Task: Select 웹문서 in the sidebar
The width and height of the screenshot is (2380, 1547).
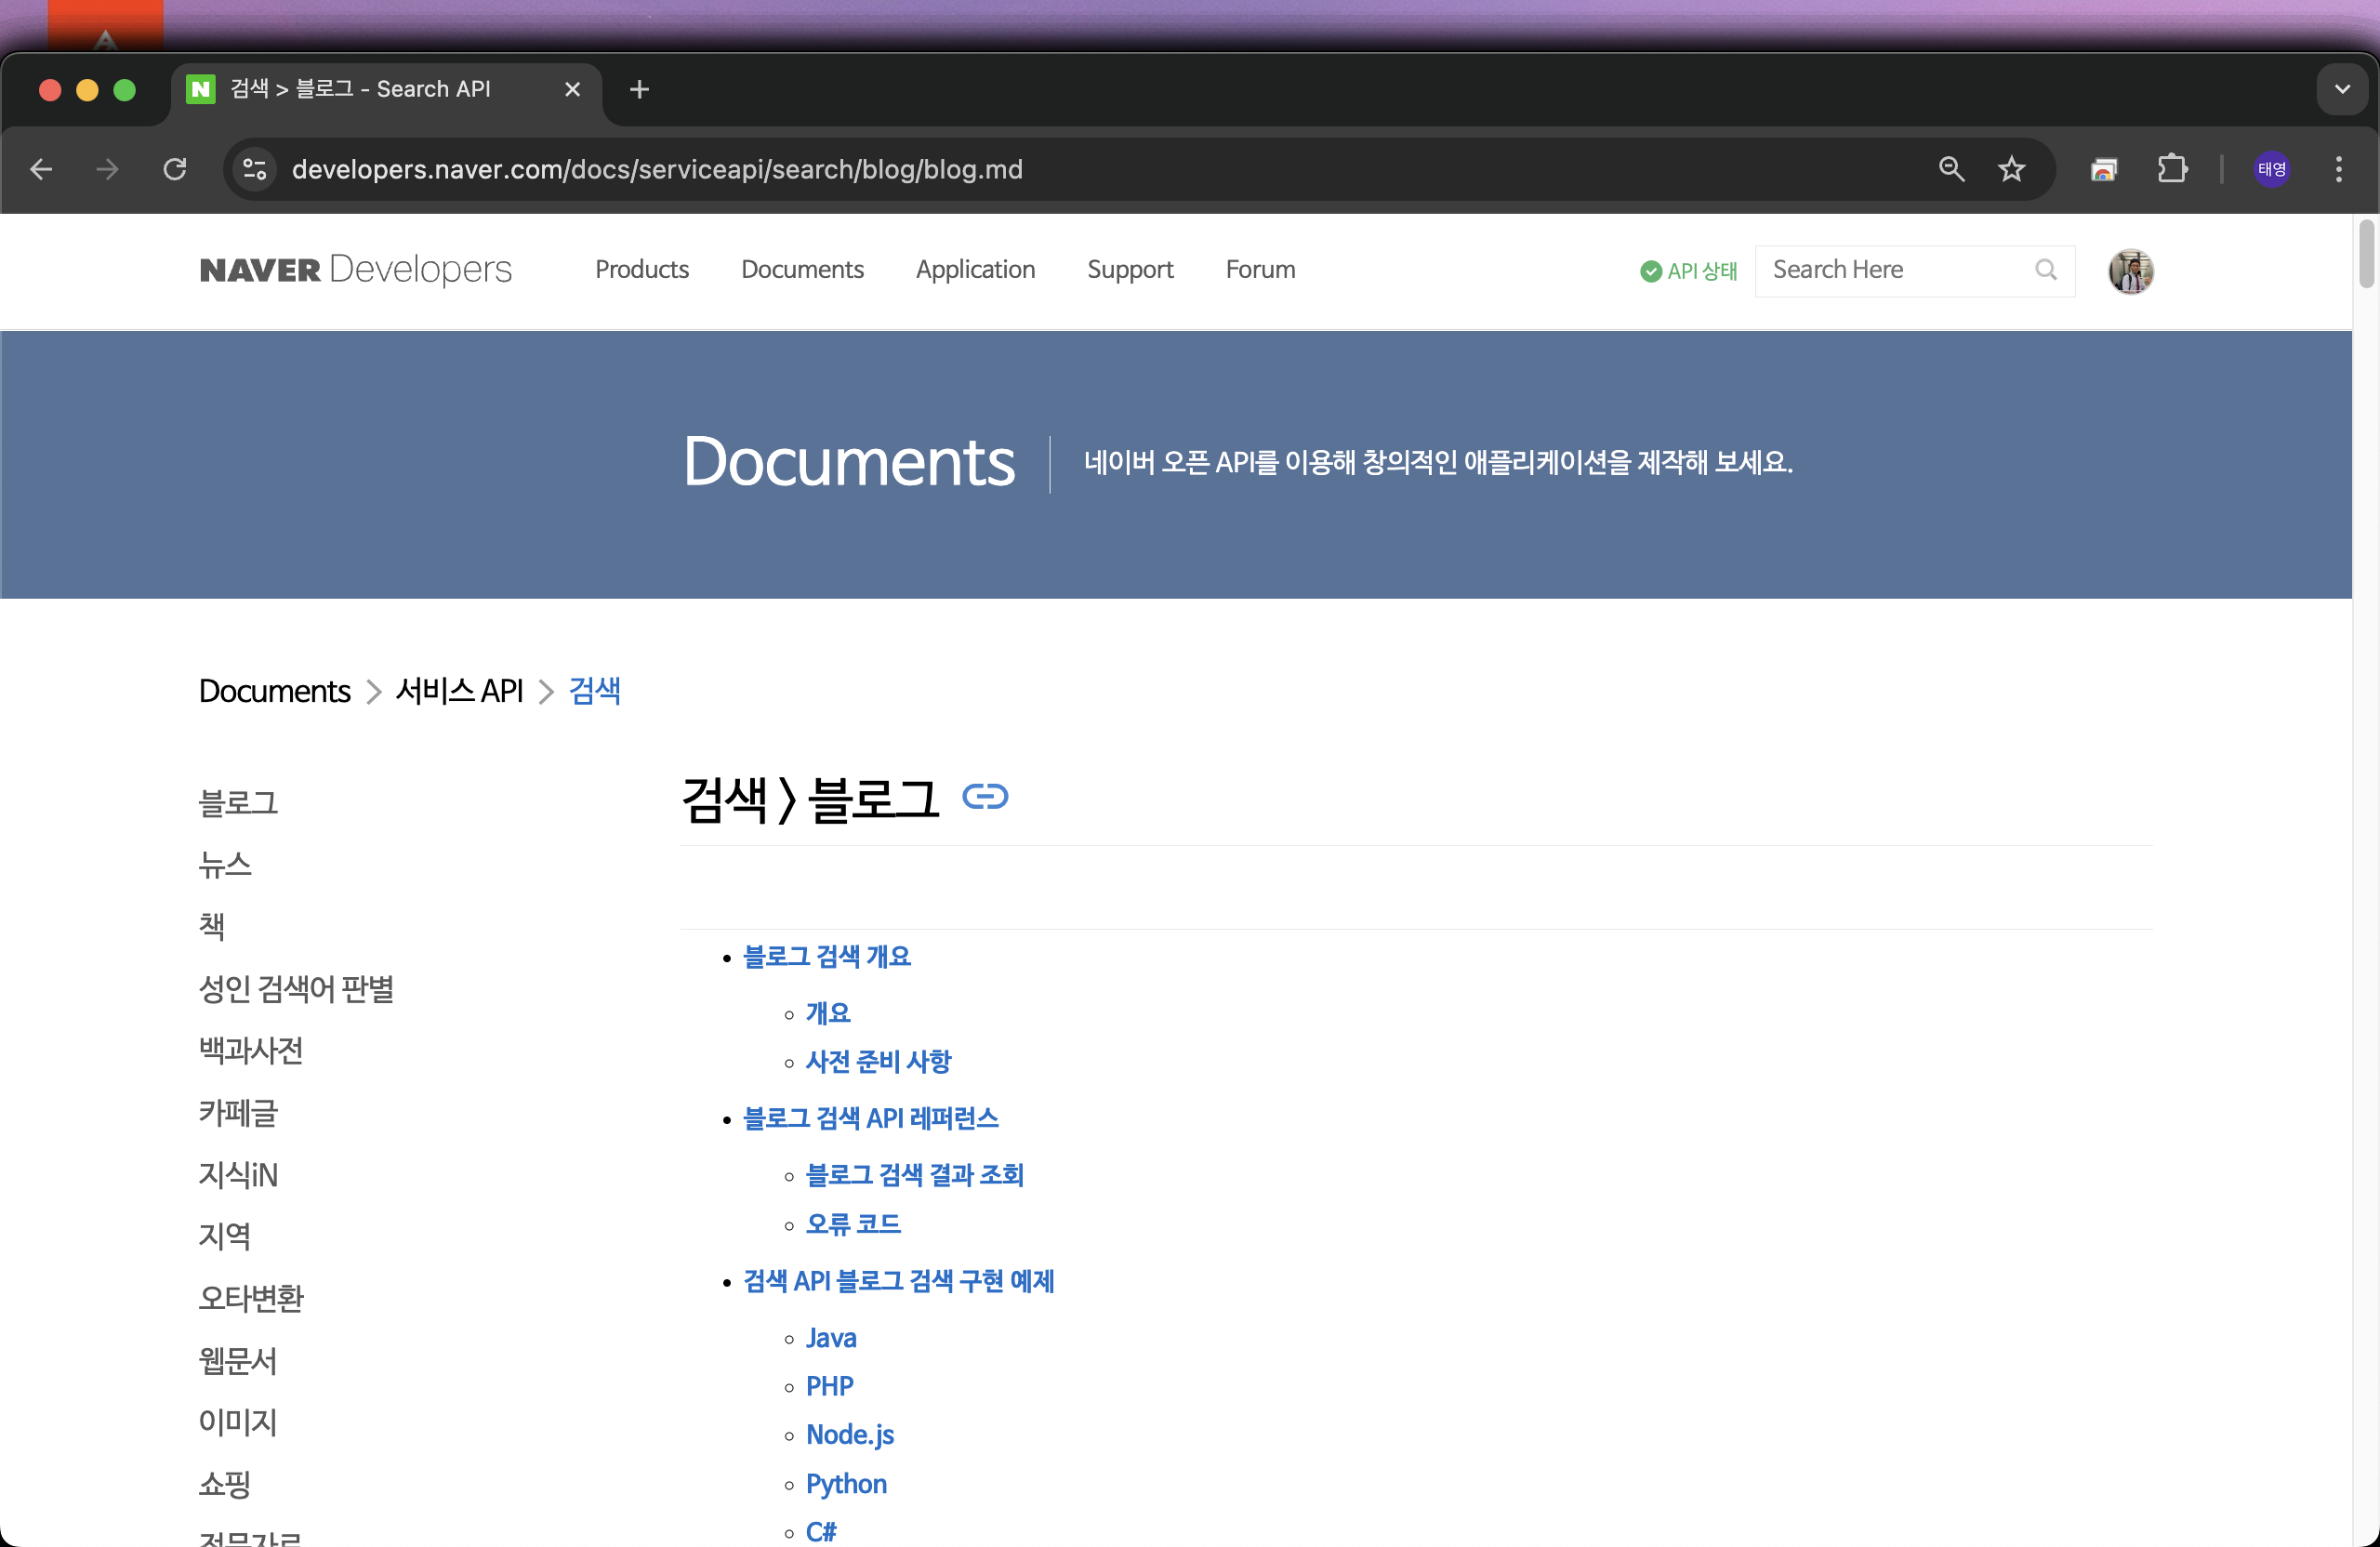Action: click(x=238, y=1361)
